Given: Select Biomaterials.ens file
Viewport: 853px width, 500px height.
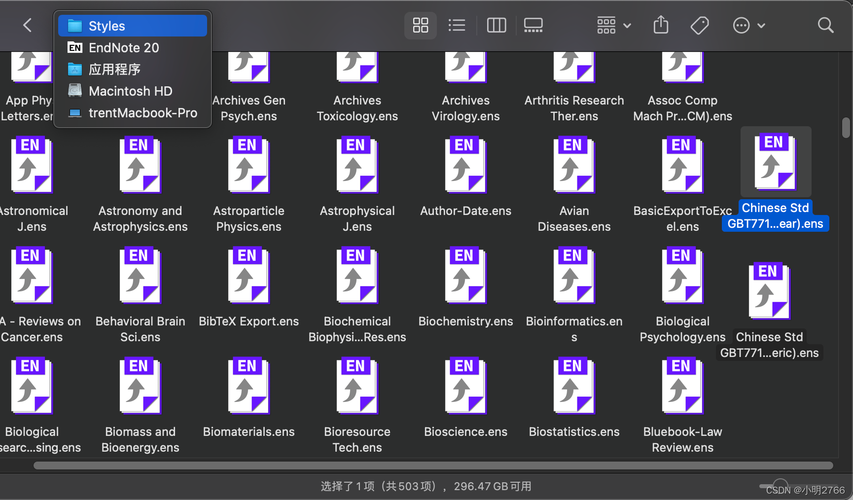Looking at the screenshot, I should (x=249, y=398).
